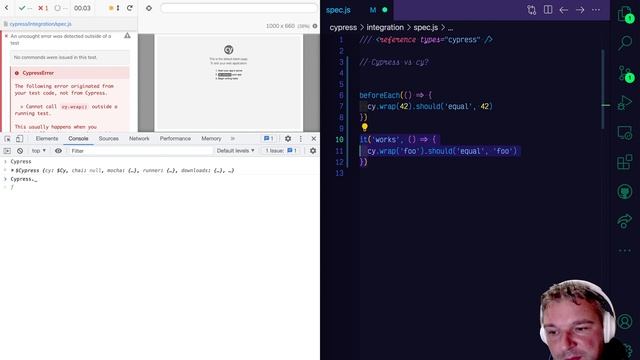
Task: Activate the DevTools inspect element picker
Action: click(x=7, y=139)
